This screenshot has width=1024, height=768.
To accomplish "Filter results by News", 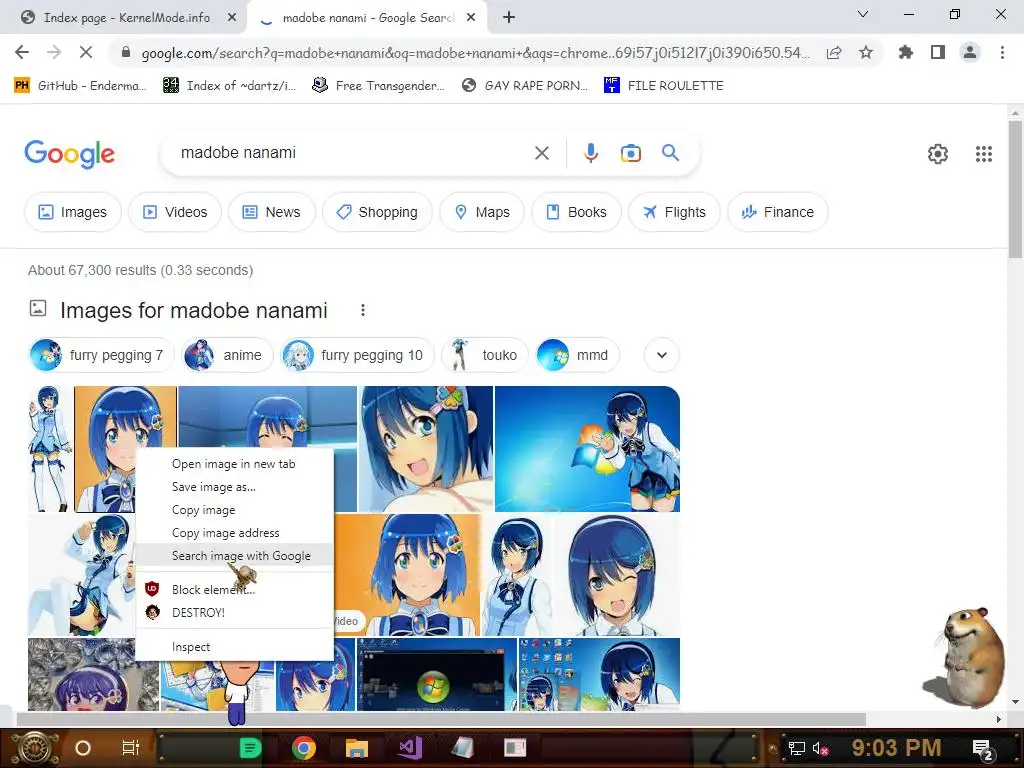I will tap(272, 212).
